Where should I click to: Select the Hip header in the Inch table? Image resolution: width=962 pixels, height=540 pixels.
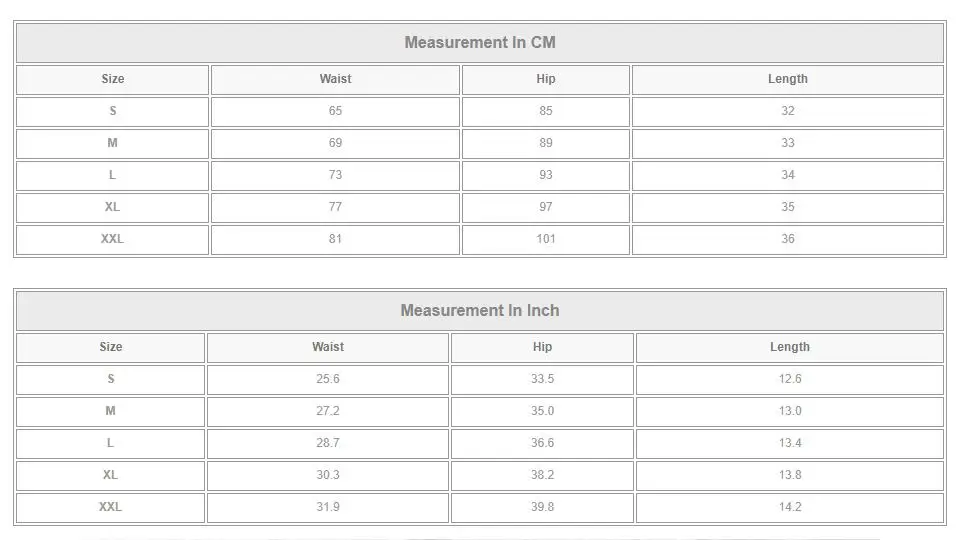coord(542,347)
